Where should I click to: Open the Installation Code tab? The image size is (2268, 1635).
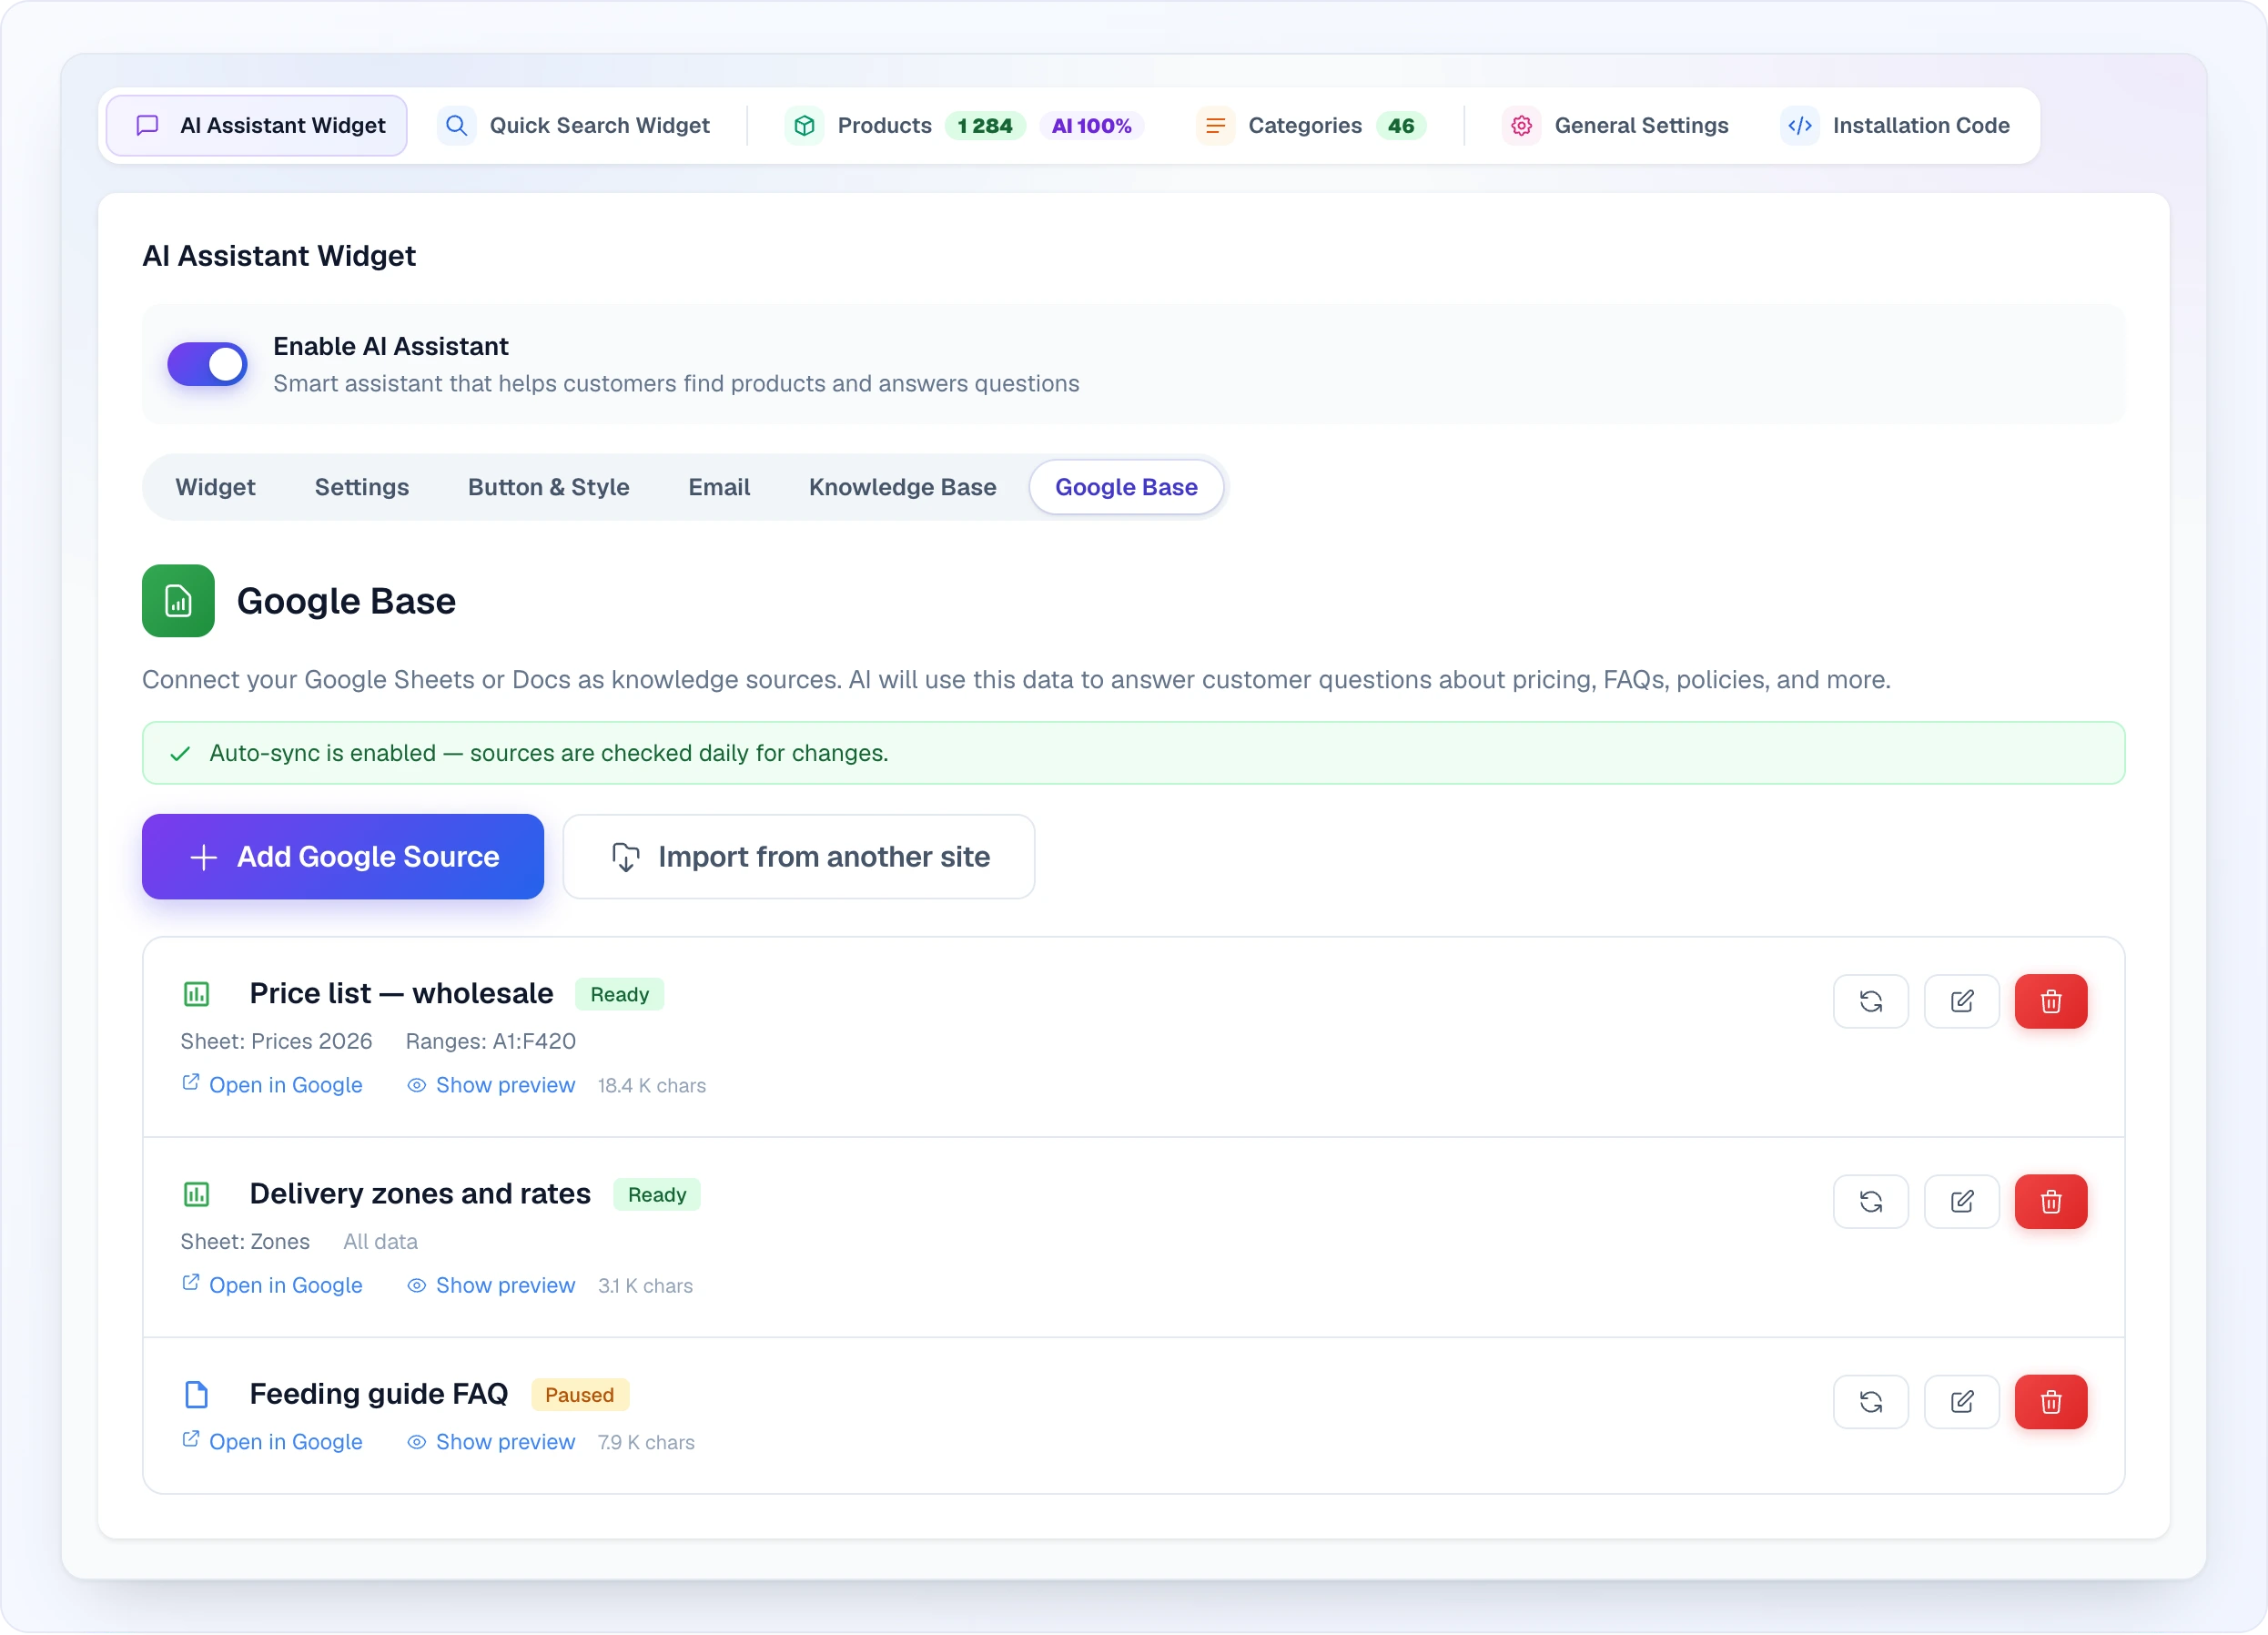[1896, 126]
